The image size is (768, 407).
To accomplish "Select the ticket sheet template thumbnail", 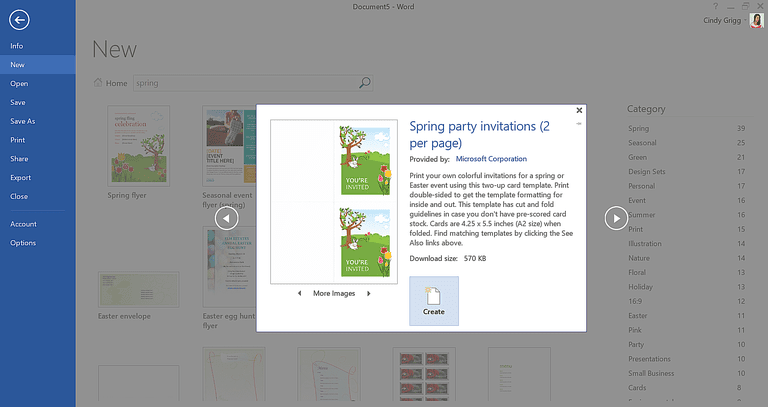I will [424, 375].
